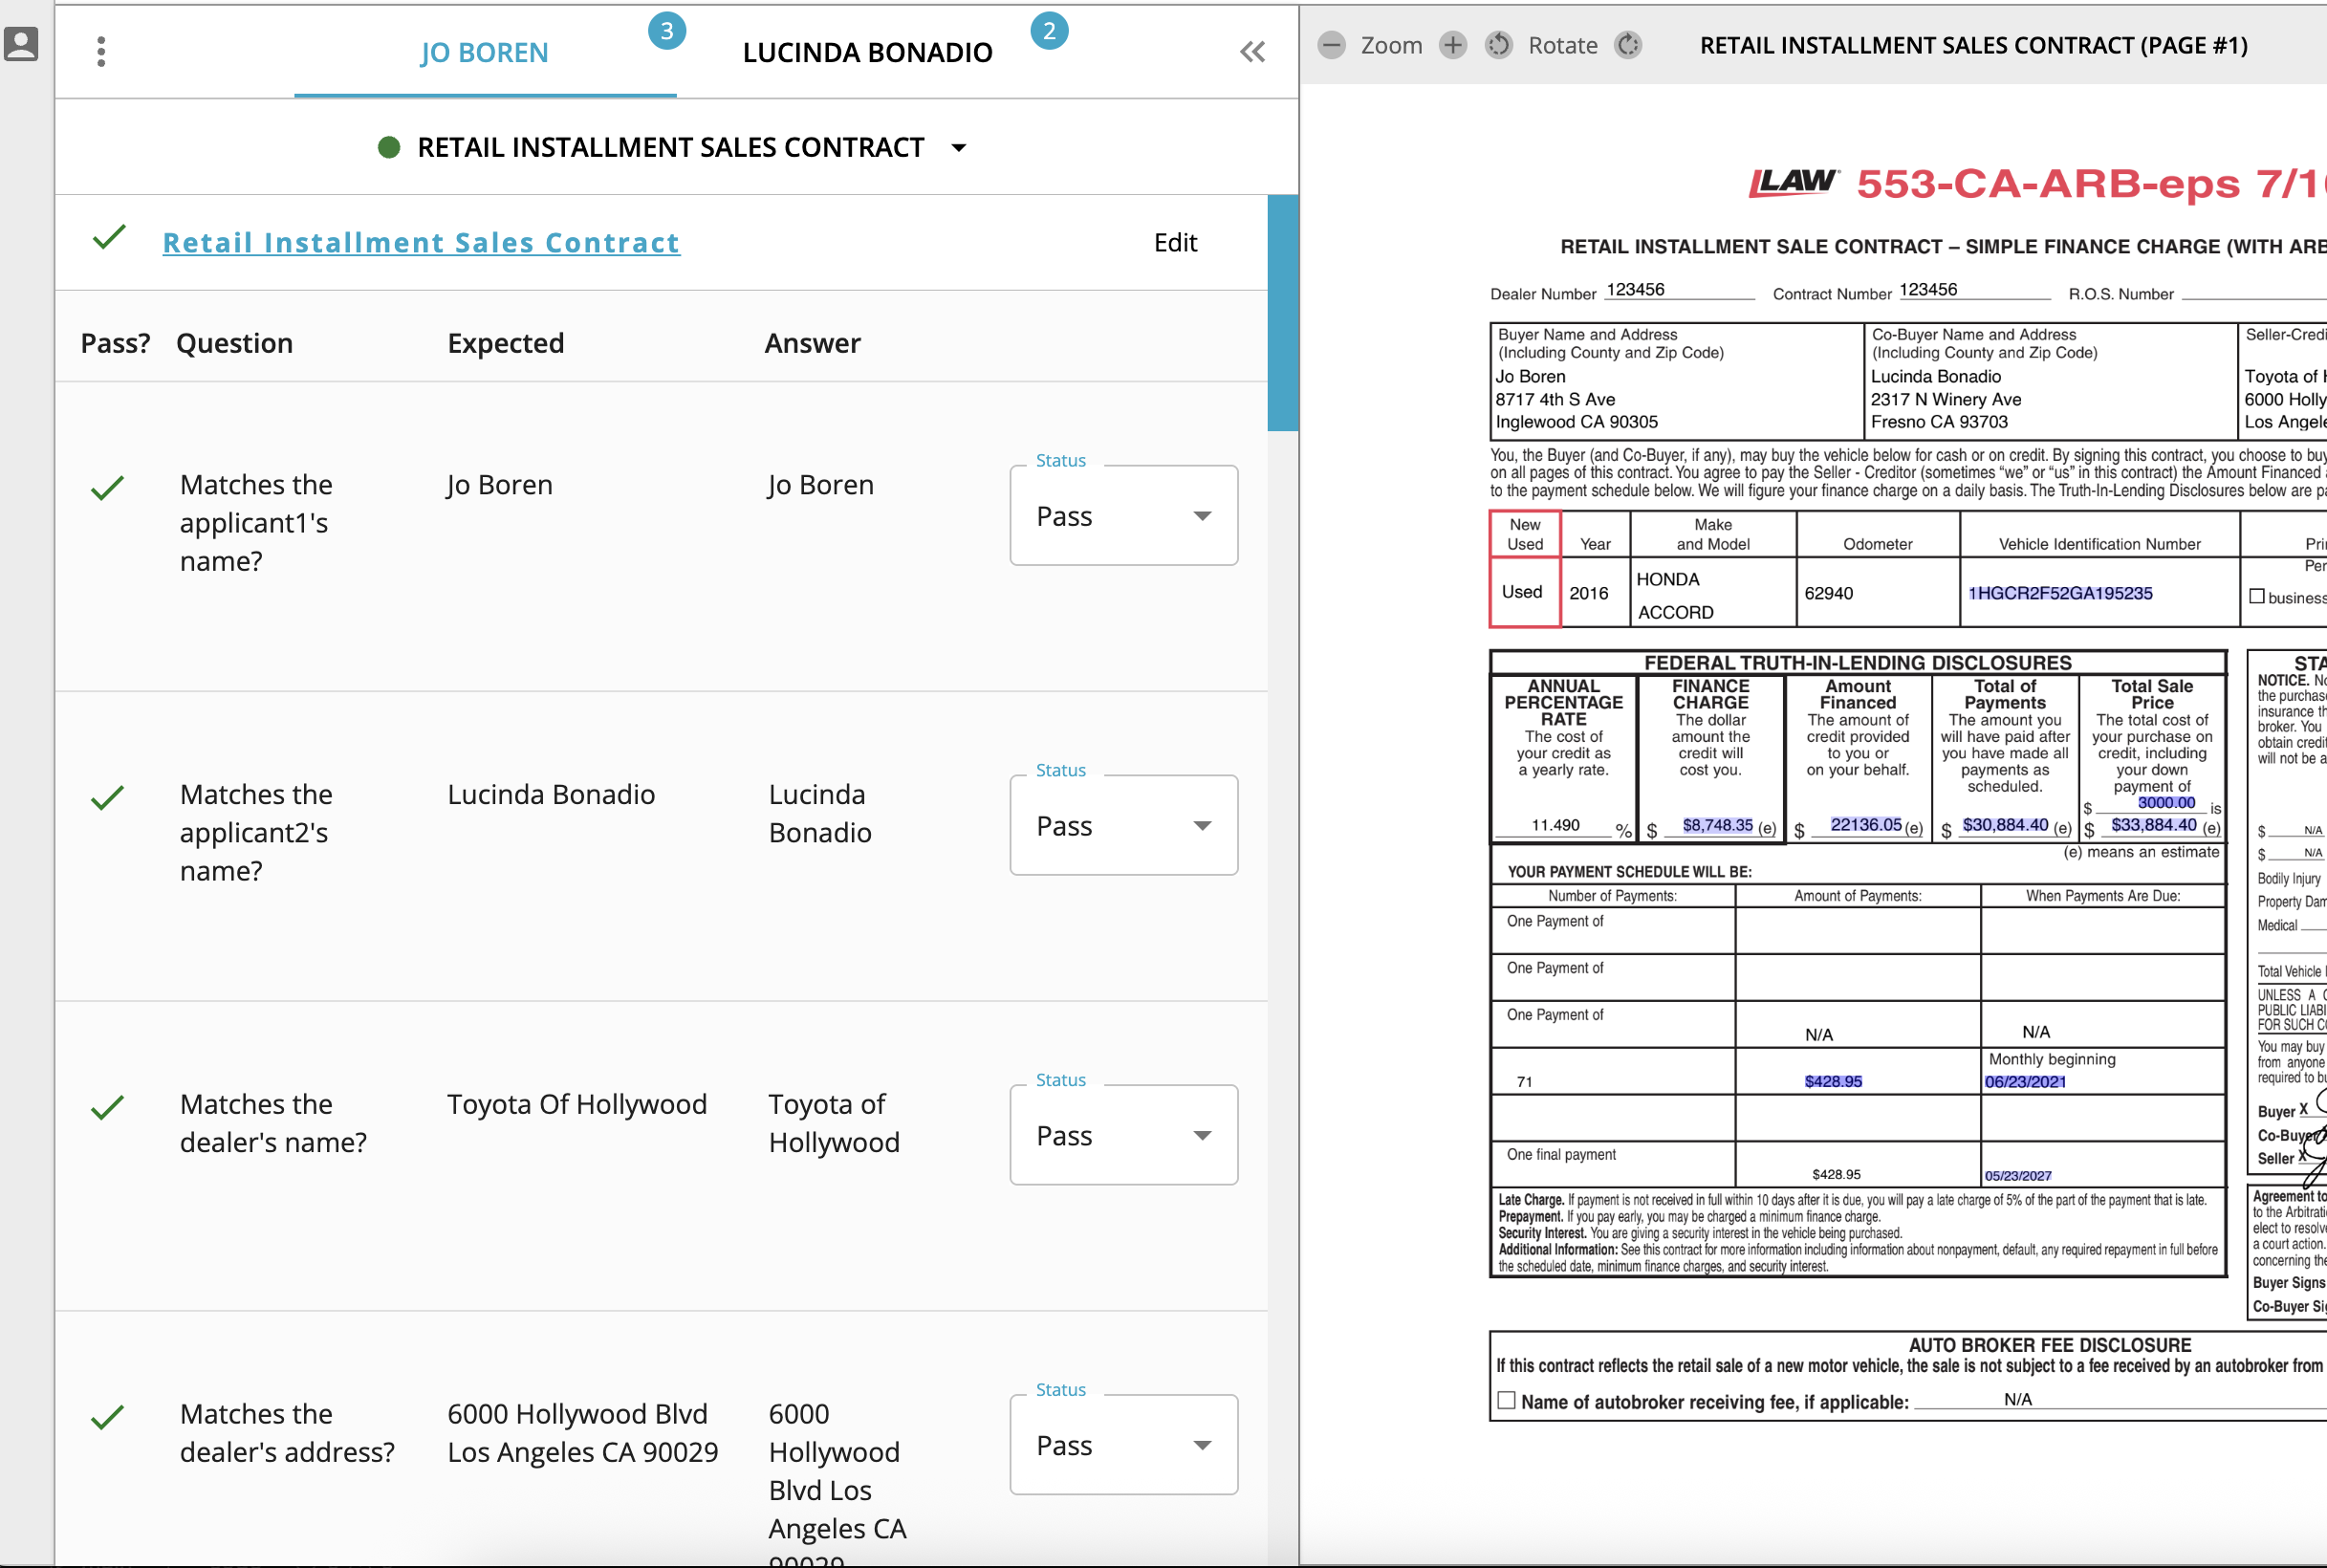Viewport: 2327px width, 1568px height.
Task: Click the co-buyer address '2317 N Winery Ave'
Action: point(1946,399)
